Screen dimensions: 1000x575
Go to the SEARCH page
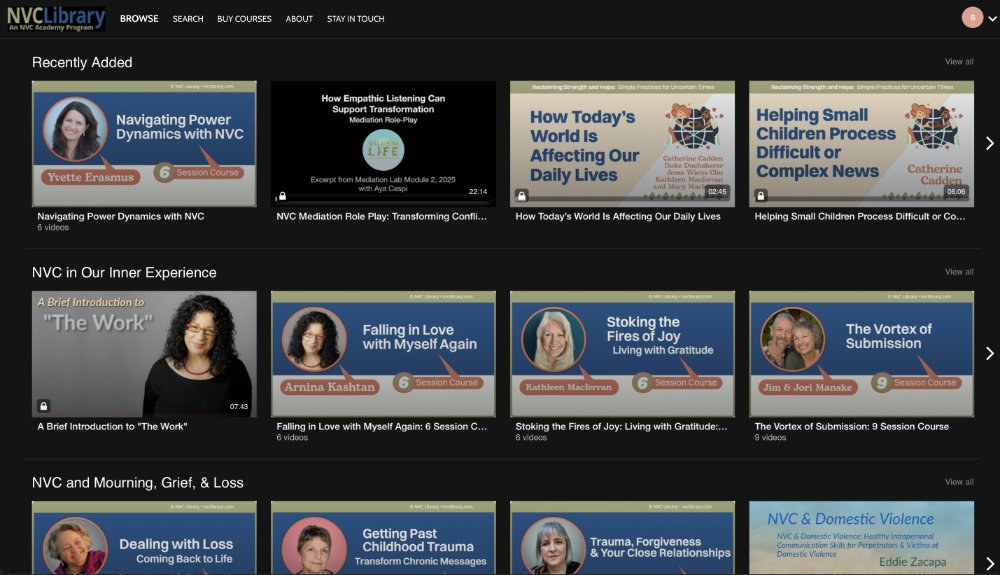coord(188,18)
